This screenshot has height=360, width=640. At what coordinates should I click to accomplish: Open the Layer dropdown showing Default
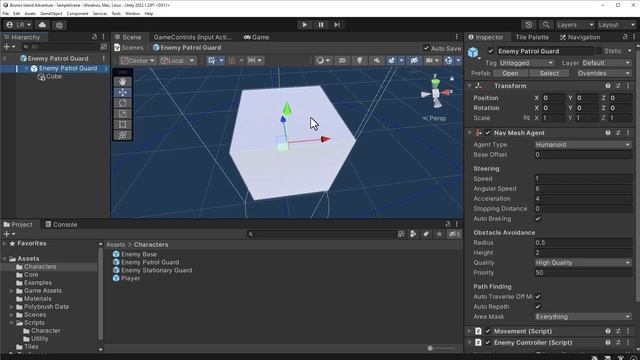pyautogui.click(x=606, y=63)
